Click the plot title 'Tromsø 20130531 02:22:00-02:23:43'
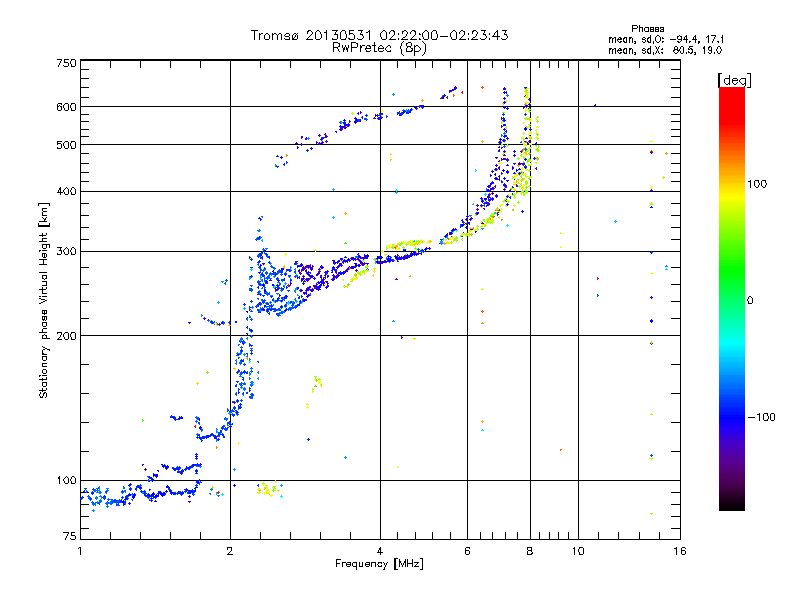The height and width of the screenshot is (600, 800). 380,35
